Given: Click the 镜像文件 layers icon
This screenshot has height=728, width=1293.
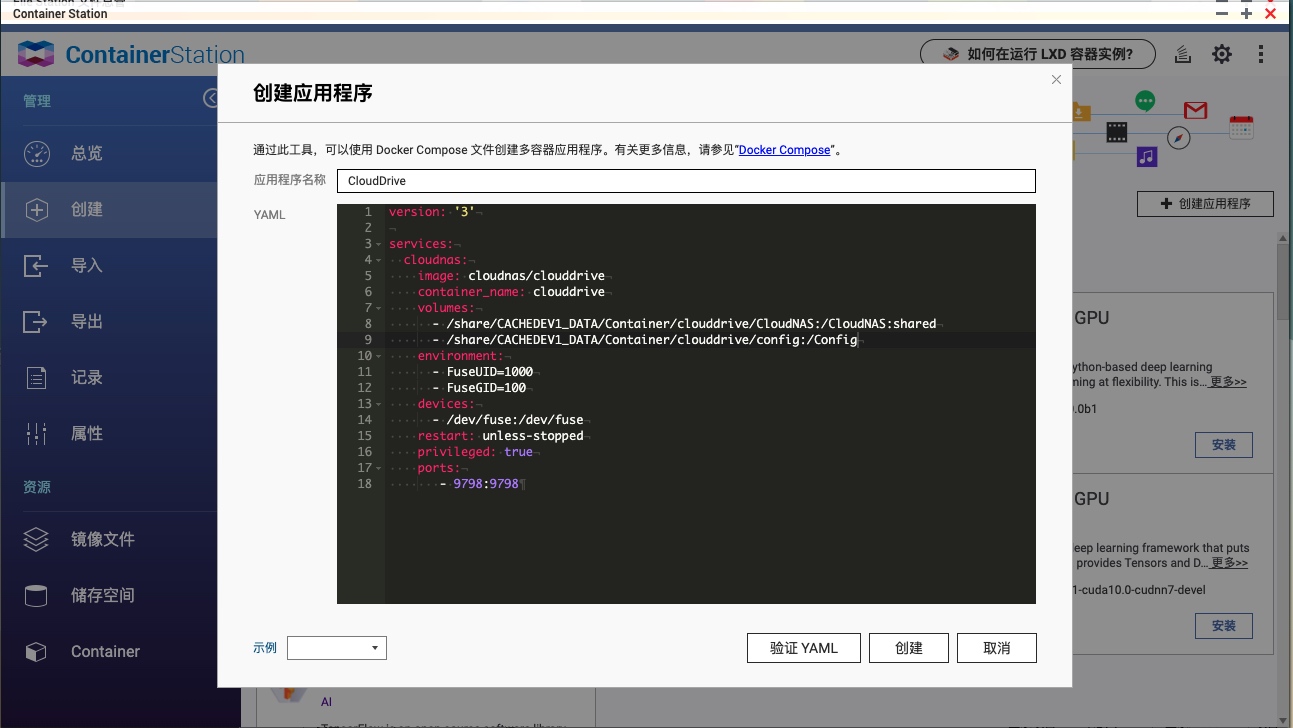Looking at the screenshot, I should click(36, 540).
